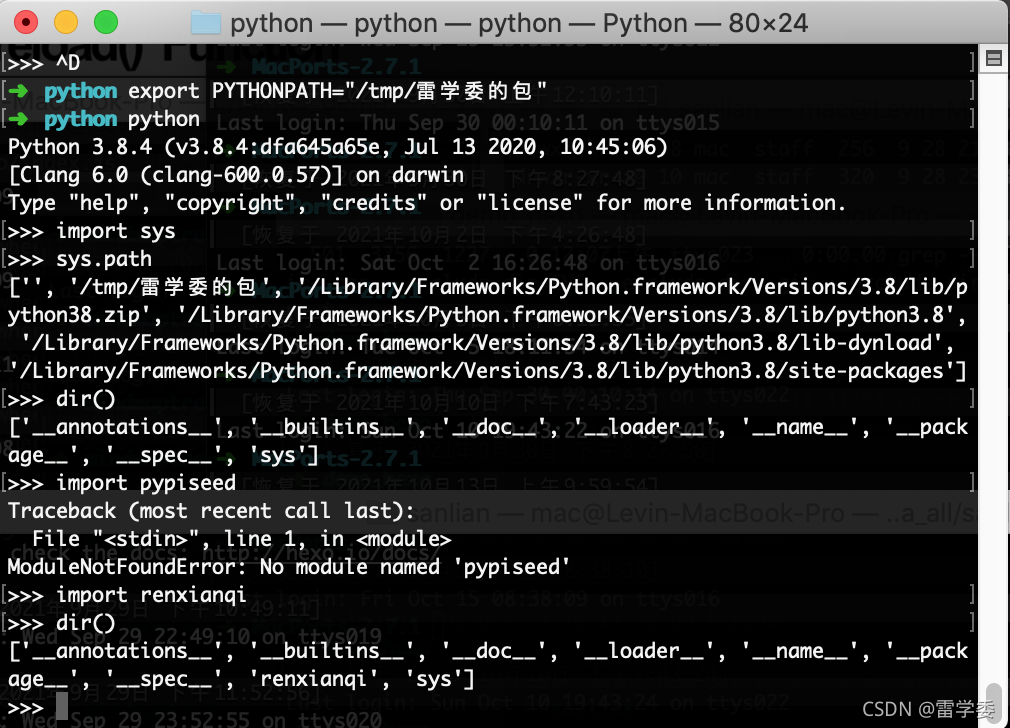The height and width of the screenshot is (728, 1010).
Task: Click the first 'dir()' command
Action: (86, 399)
